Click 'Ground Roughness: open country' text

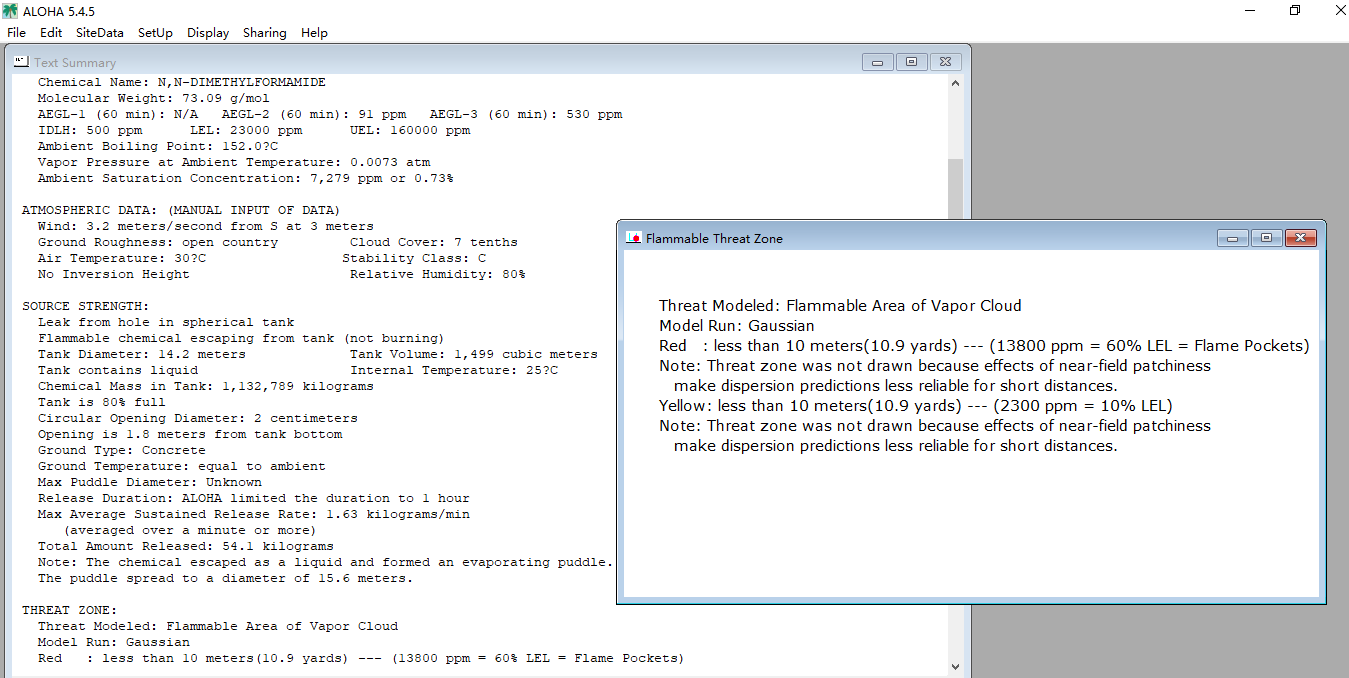pyautogui.click(x=157, y=242)
